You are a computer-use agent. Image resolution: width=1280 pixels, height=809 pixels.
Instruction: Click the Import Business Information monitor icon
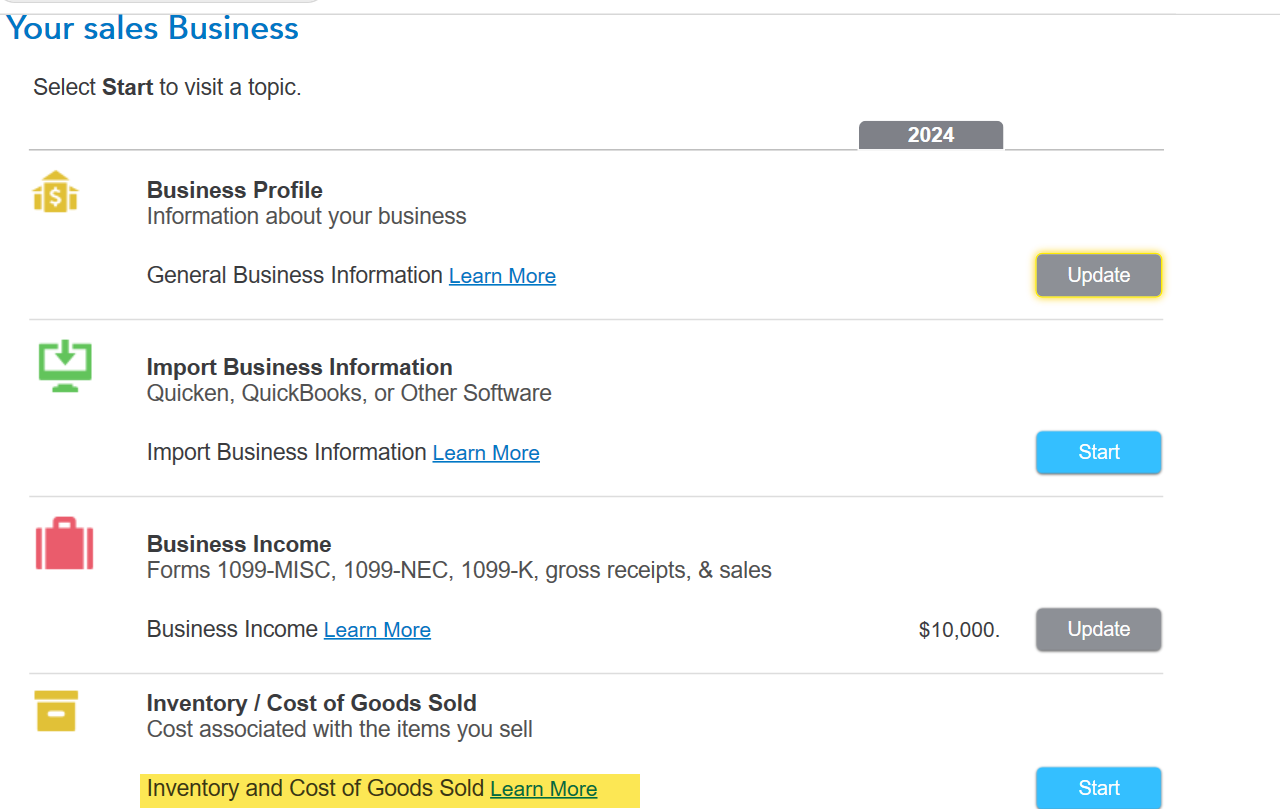65,367
